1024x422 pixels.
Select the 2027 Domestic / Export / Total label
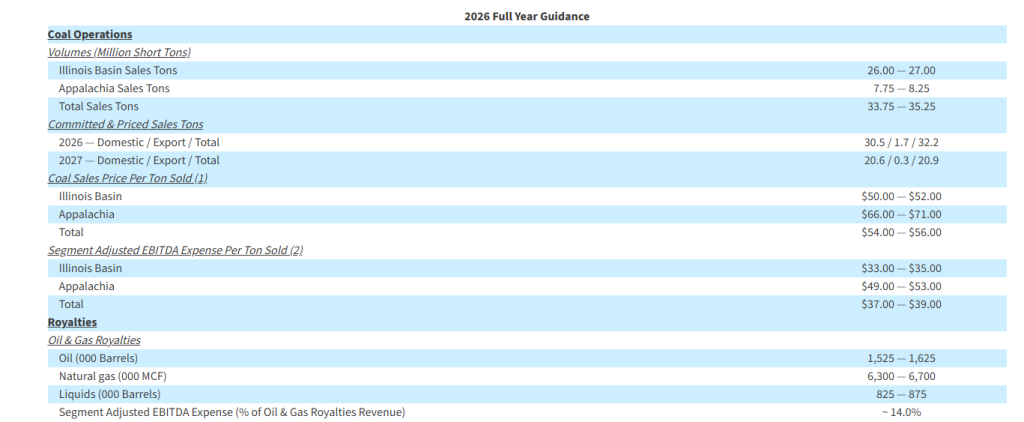[139, 160]
